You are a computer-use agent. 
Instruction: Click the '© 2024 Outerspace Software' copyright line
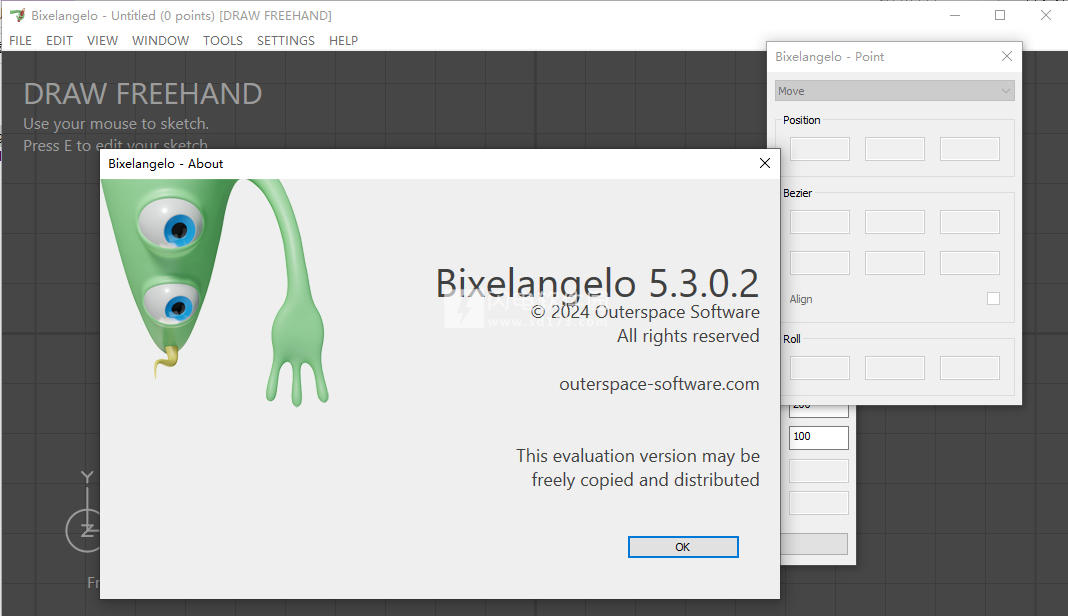coord(645,312)
